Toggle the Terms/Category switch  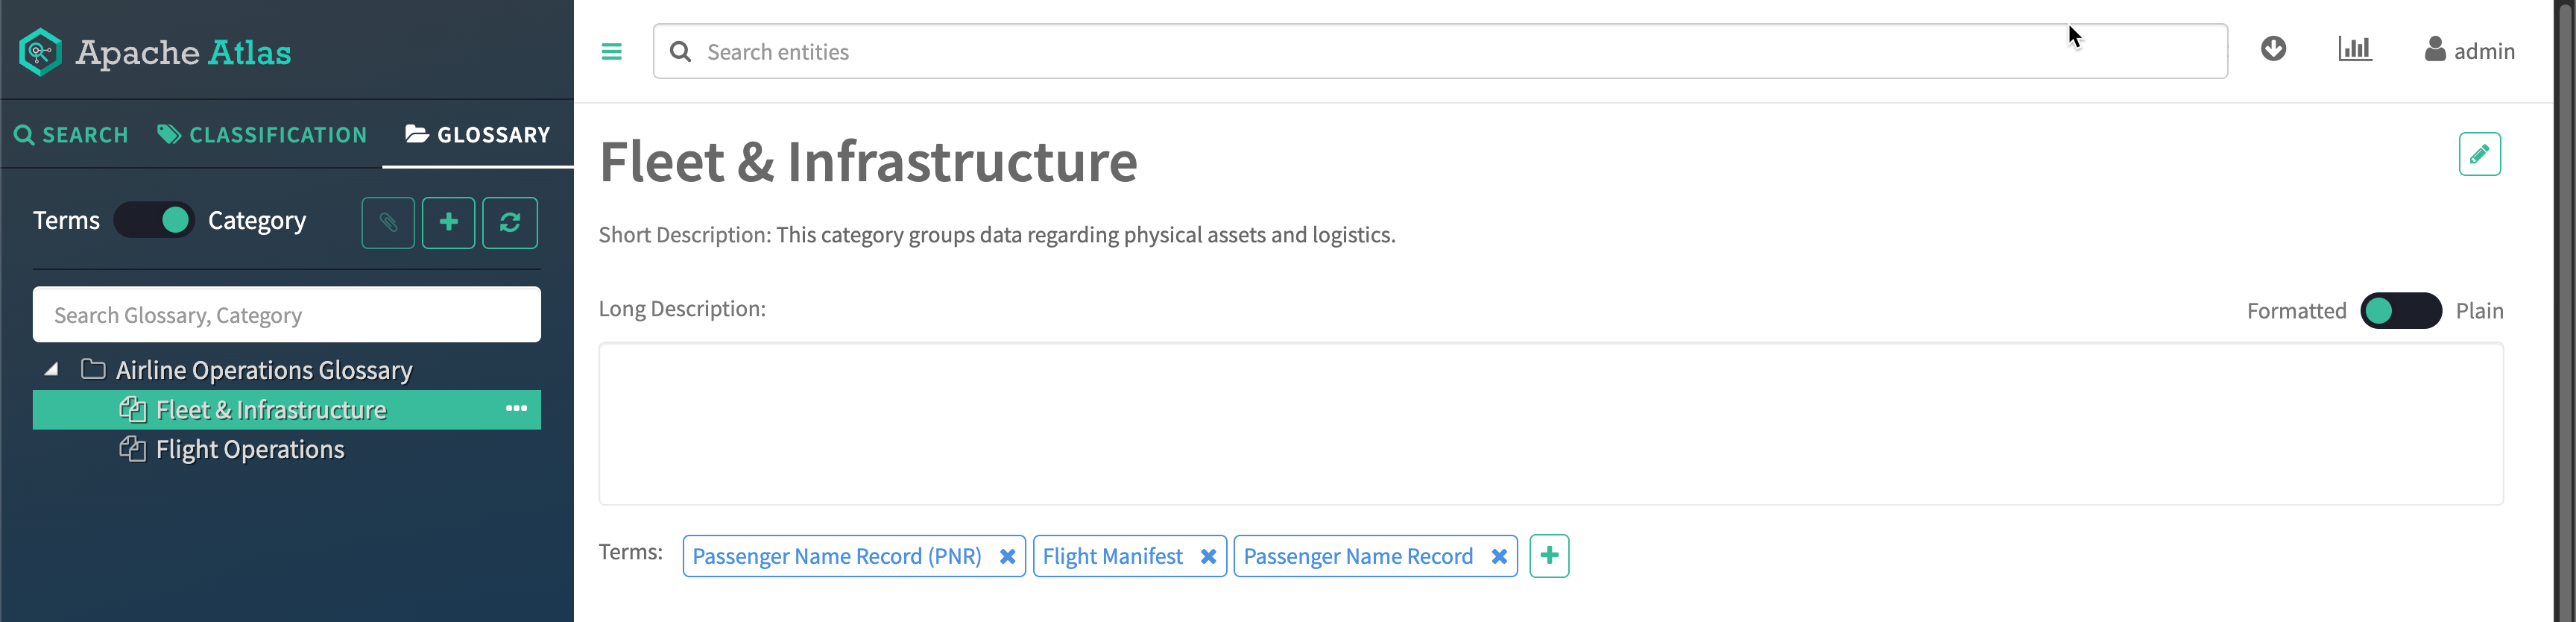(x=154, y=221)
